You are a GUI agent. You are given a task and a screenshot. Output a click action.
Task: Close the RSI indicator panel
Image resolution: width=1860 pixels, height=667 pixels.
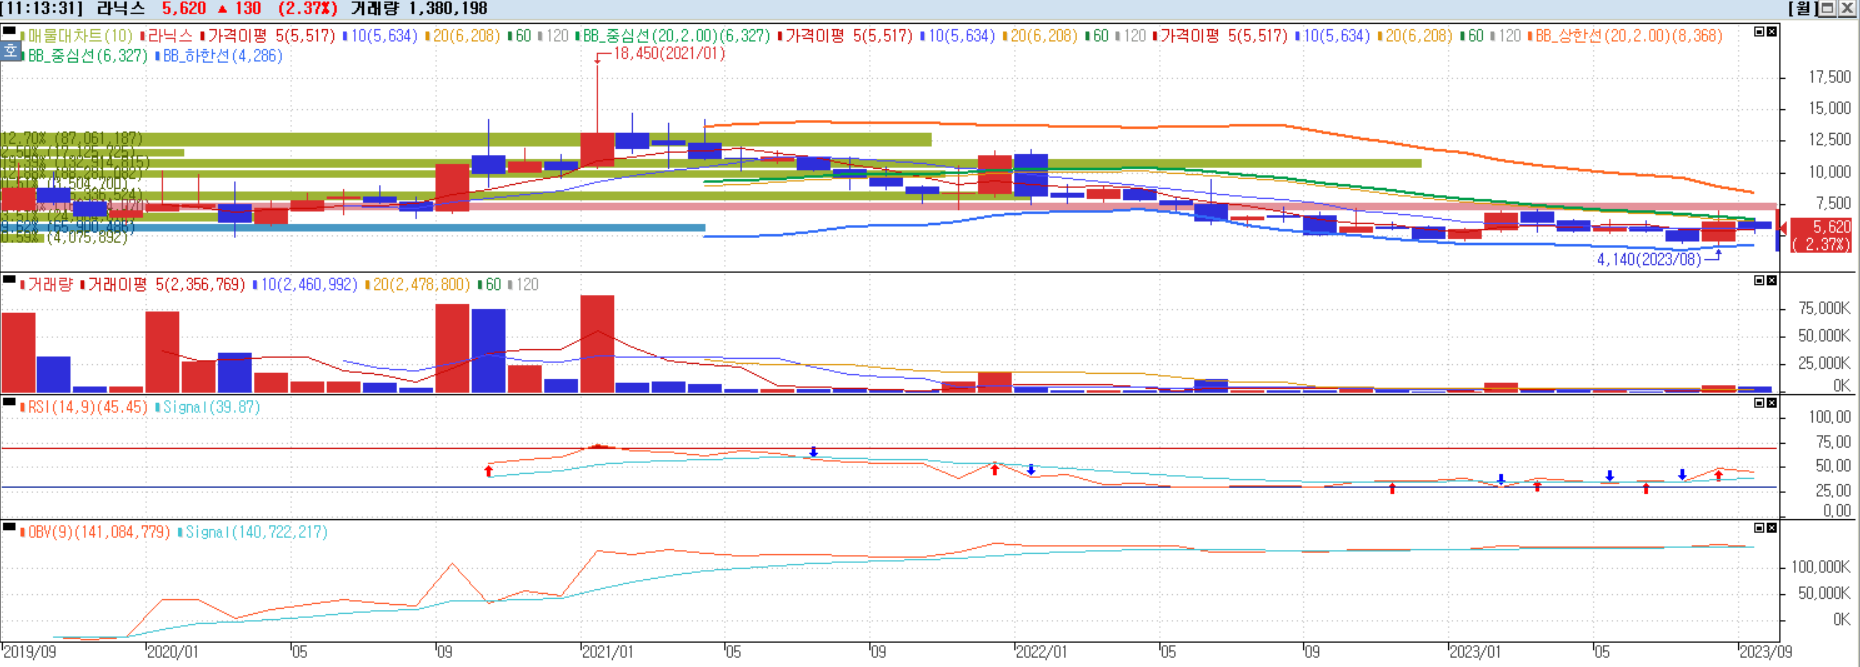point(1771,403)
